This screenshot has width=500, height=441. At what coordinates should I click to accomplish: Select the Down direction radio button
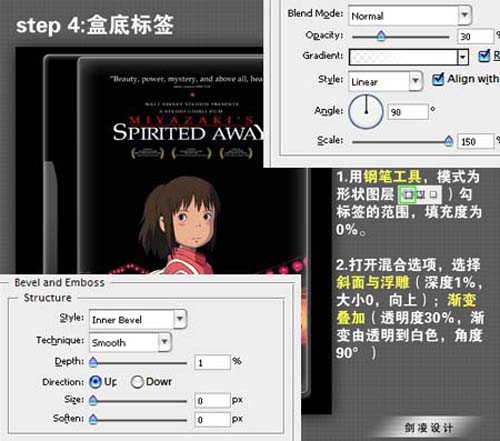pos(137,382)
